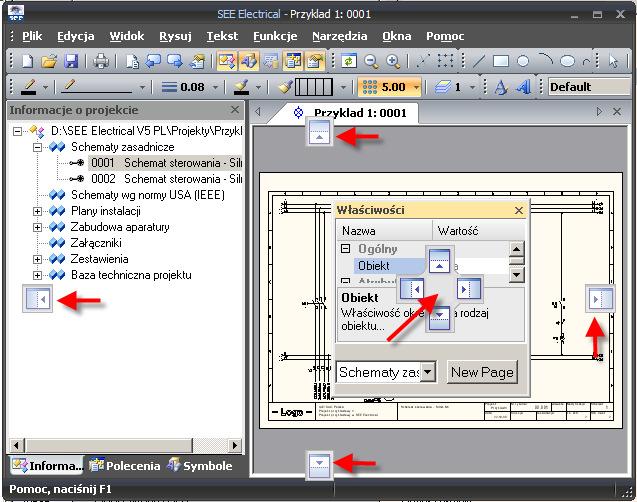Image resolution: width=637 pixels, height=502 pixels.
Task: Toggle the project information pane toolbar button
Action: 227,61
